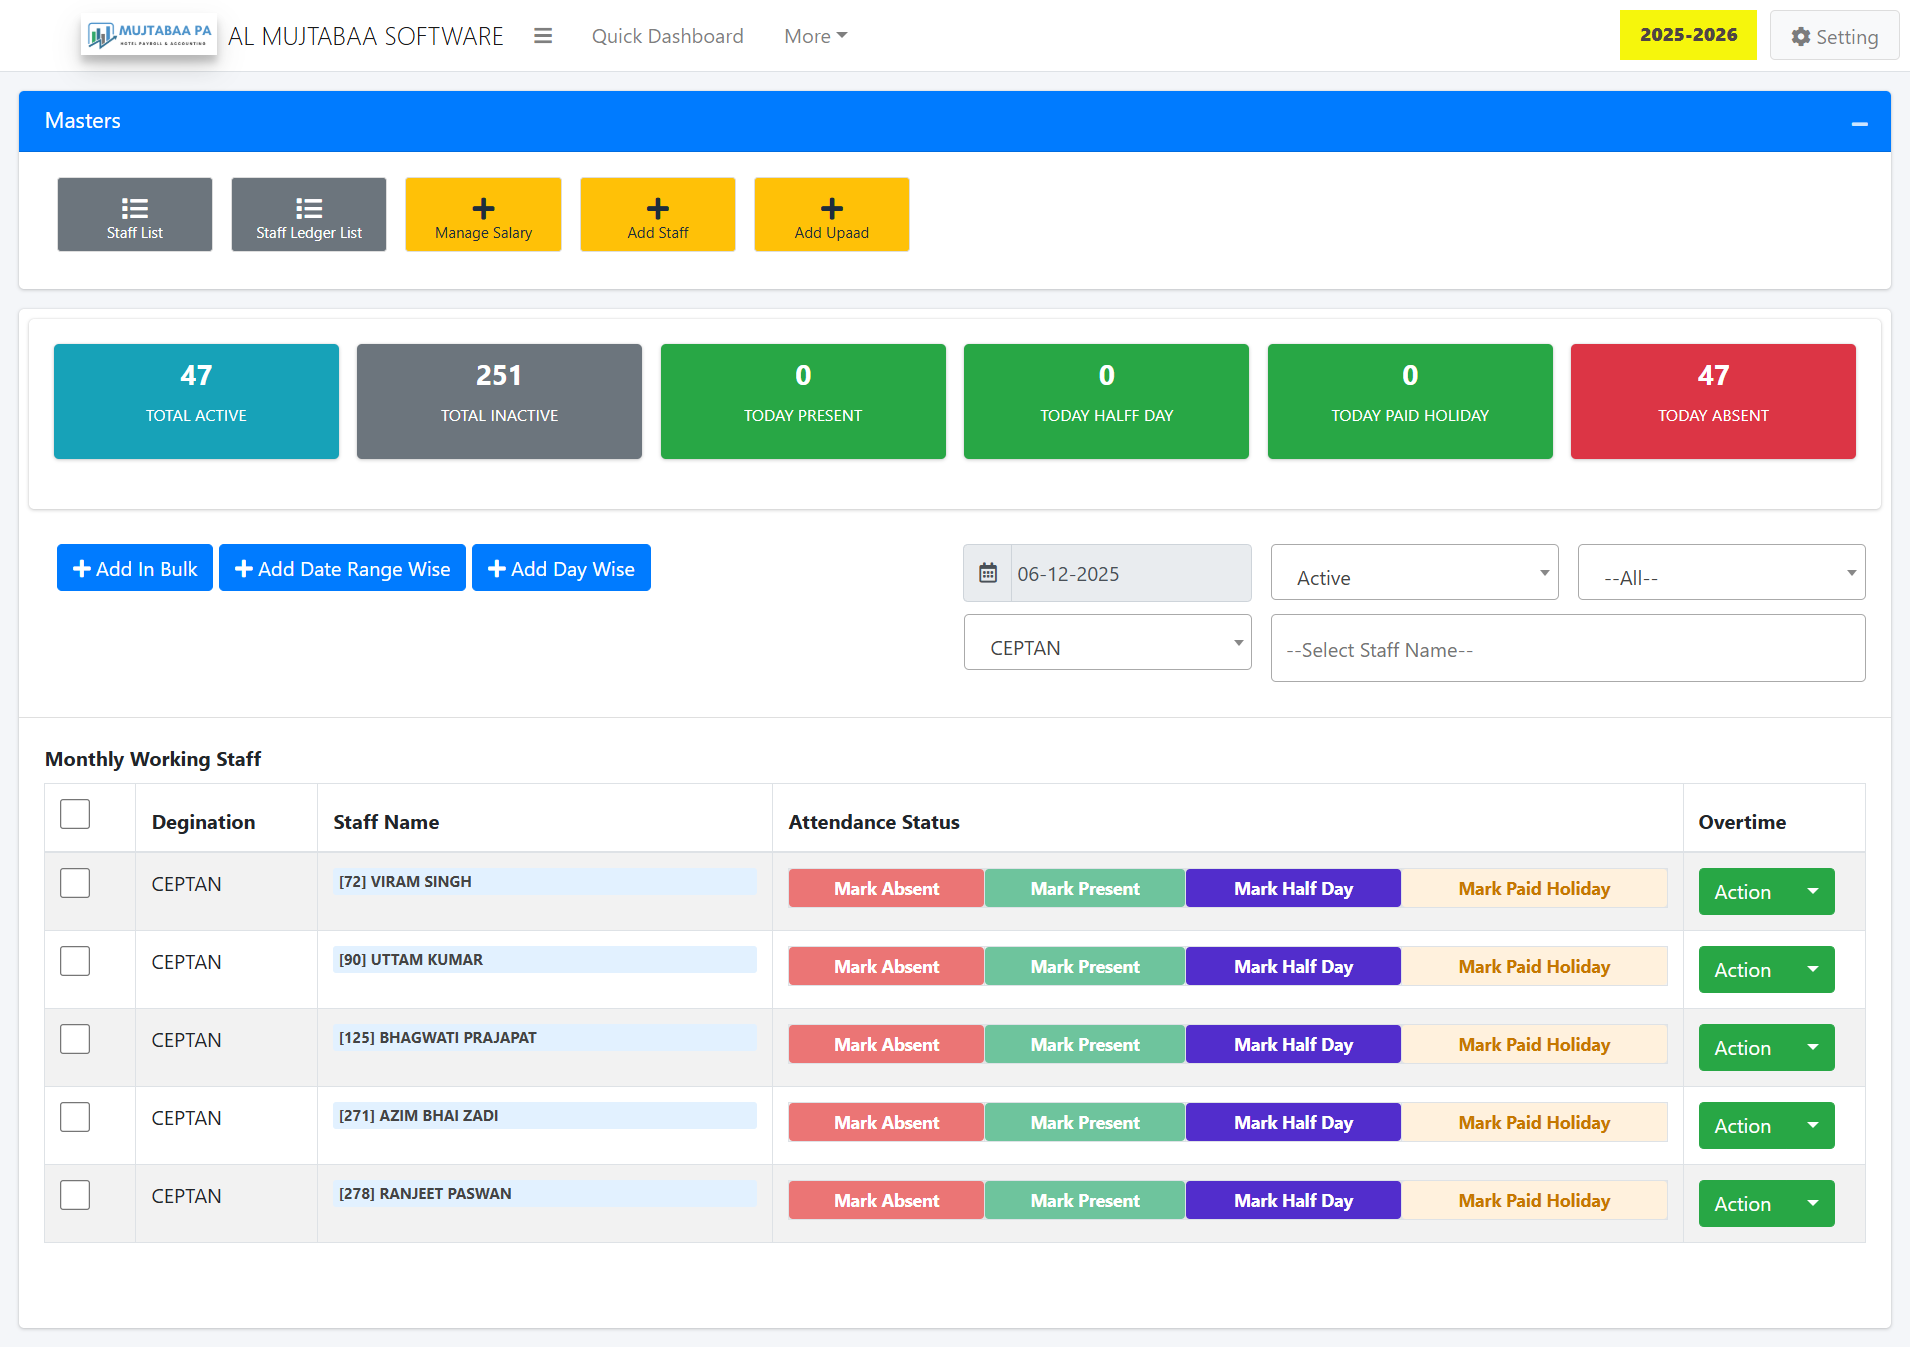This screenshot has width=1910, height=1347.
Task: Mark BHAGWATI PRAJAPAT as Present
Action: click(x=1084, y=1045)
